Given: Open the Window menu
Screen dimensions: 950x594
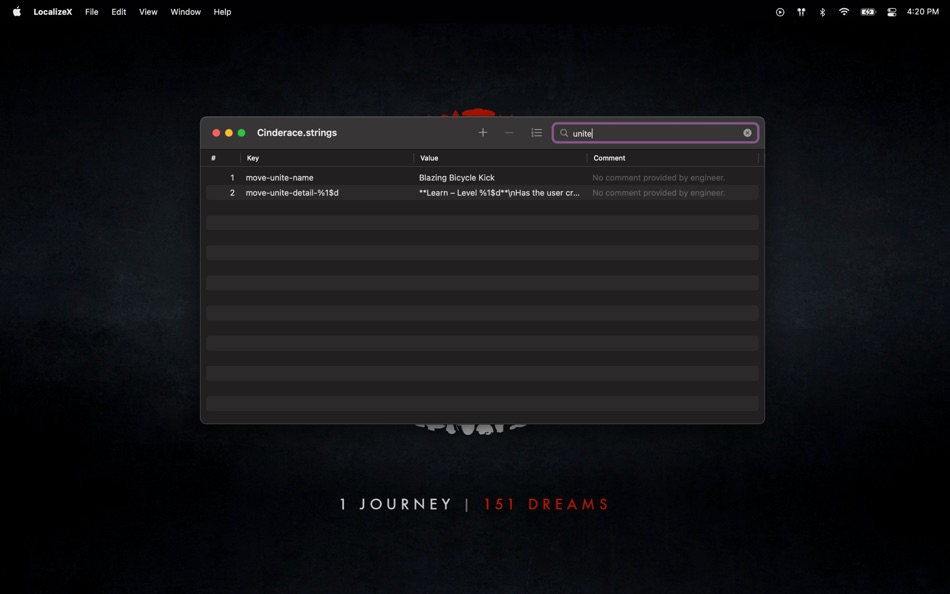Looking at the screenshot, I should pos(185,12).
